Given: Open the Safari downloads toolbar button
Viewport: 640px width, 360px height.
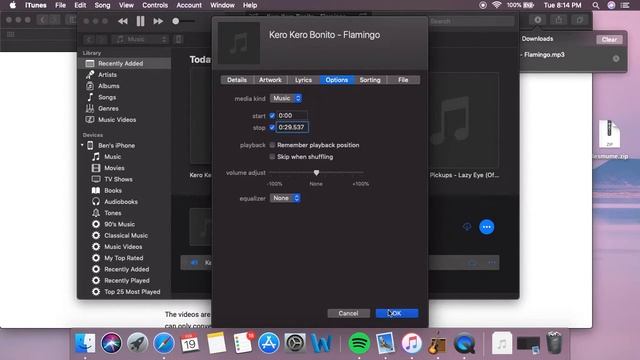Looking at the screenshot, I should (x=538, y=20).
